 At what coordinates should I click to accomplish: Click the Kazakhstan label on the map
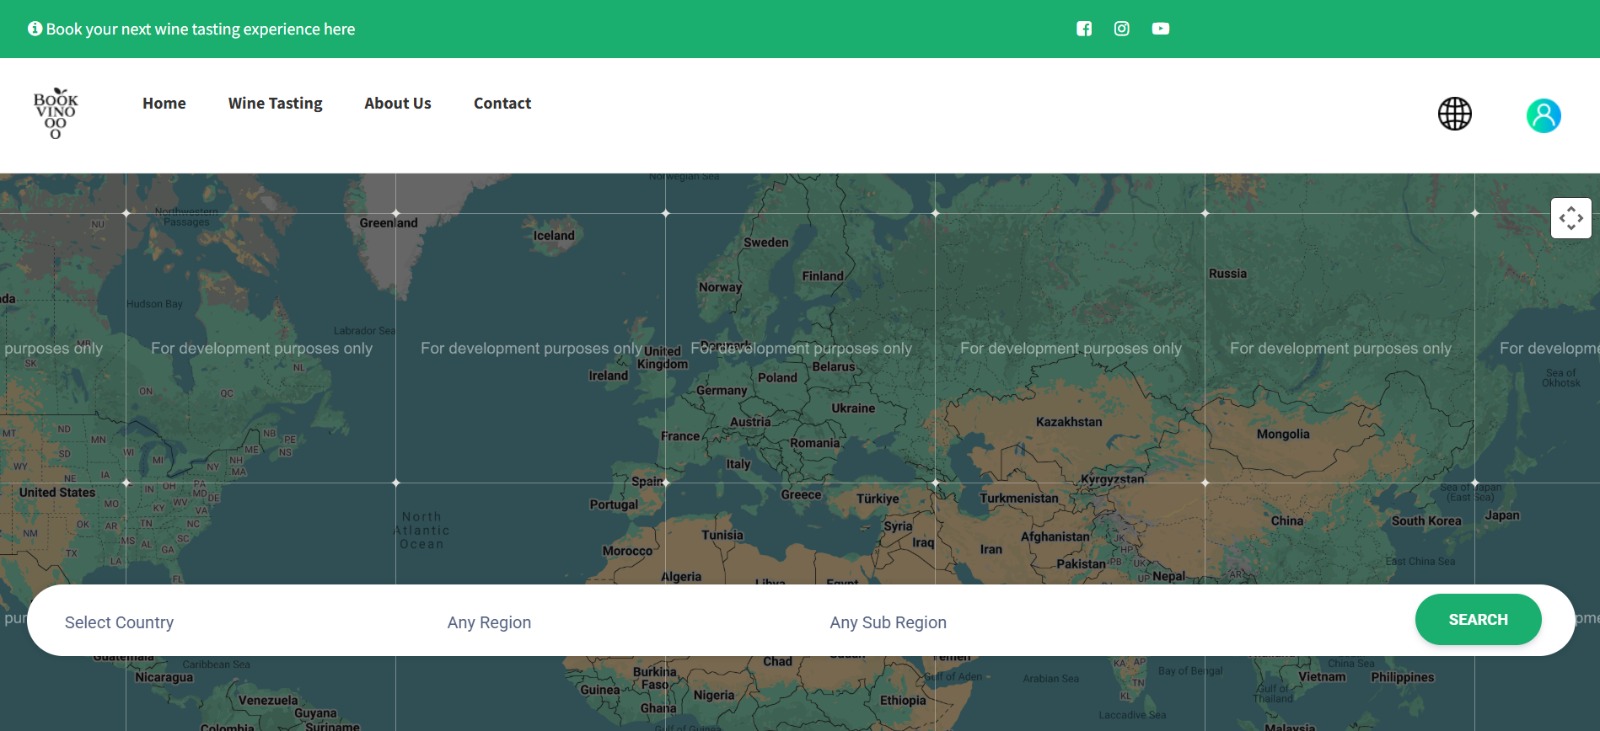point(1069,422)
